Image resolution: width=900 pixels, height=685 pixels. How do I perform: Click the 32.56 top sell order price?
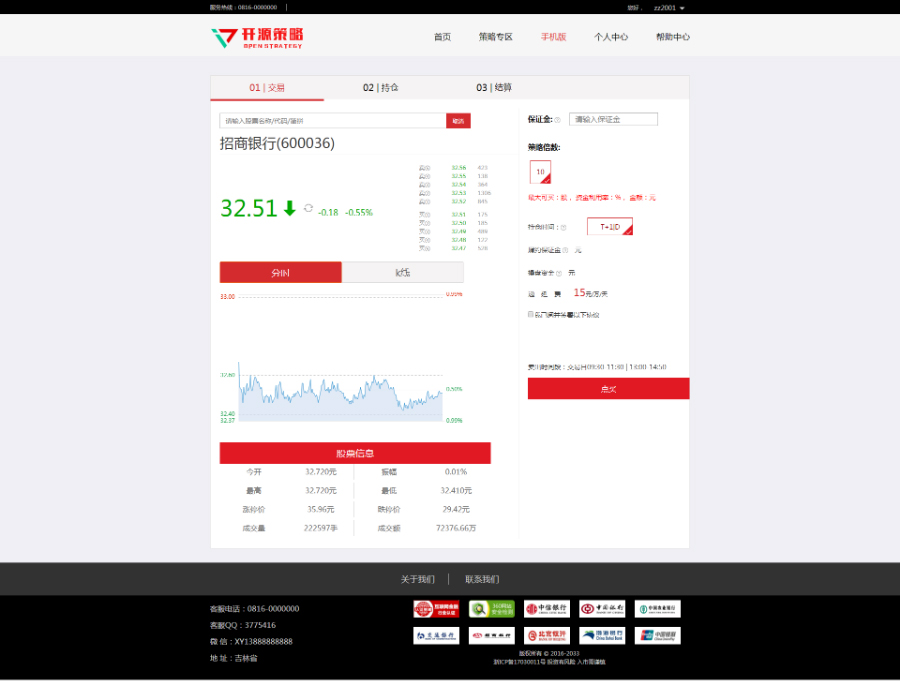459,168
